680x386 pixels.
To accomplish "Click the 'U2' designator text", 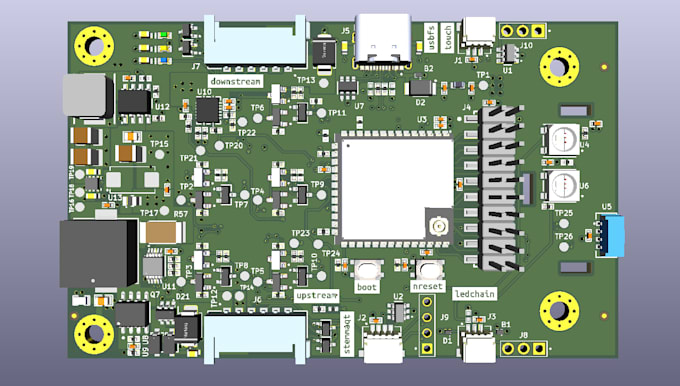I will [398, 296].
